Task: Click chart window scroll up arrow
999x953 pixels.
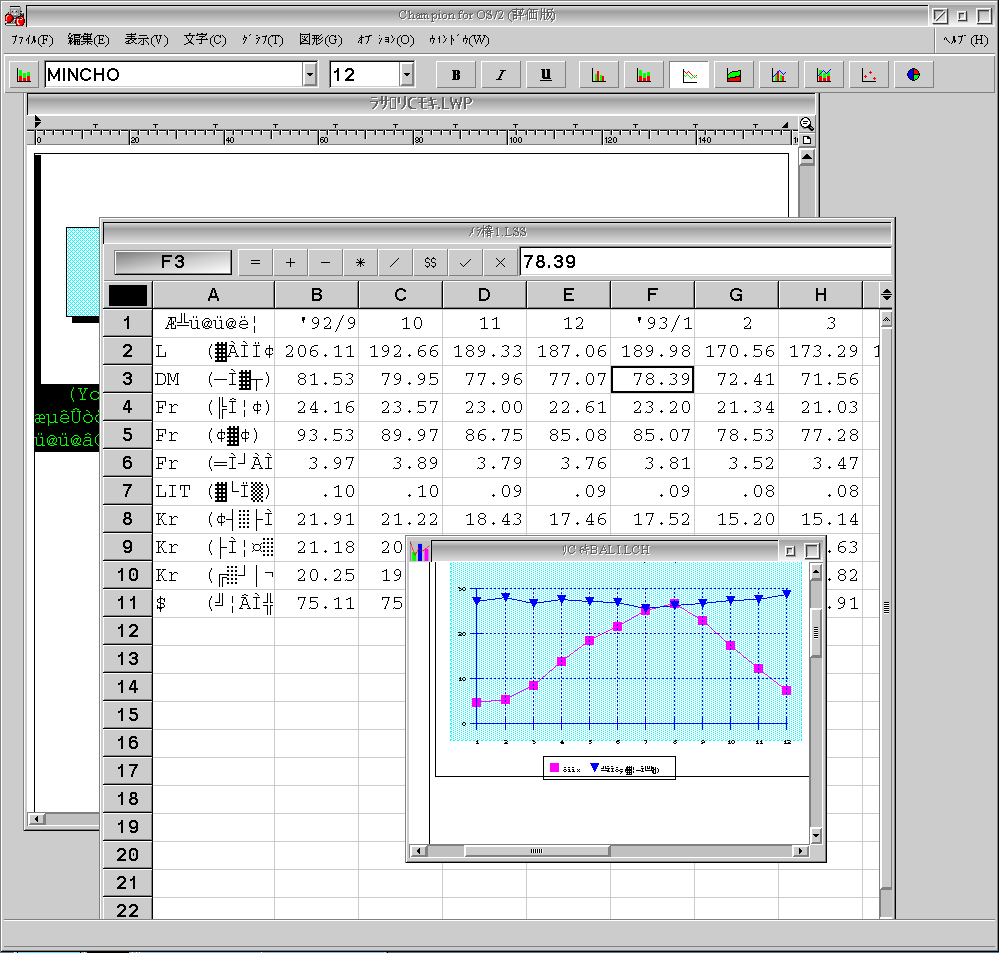Action: [x=816, y=572]
